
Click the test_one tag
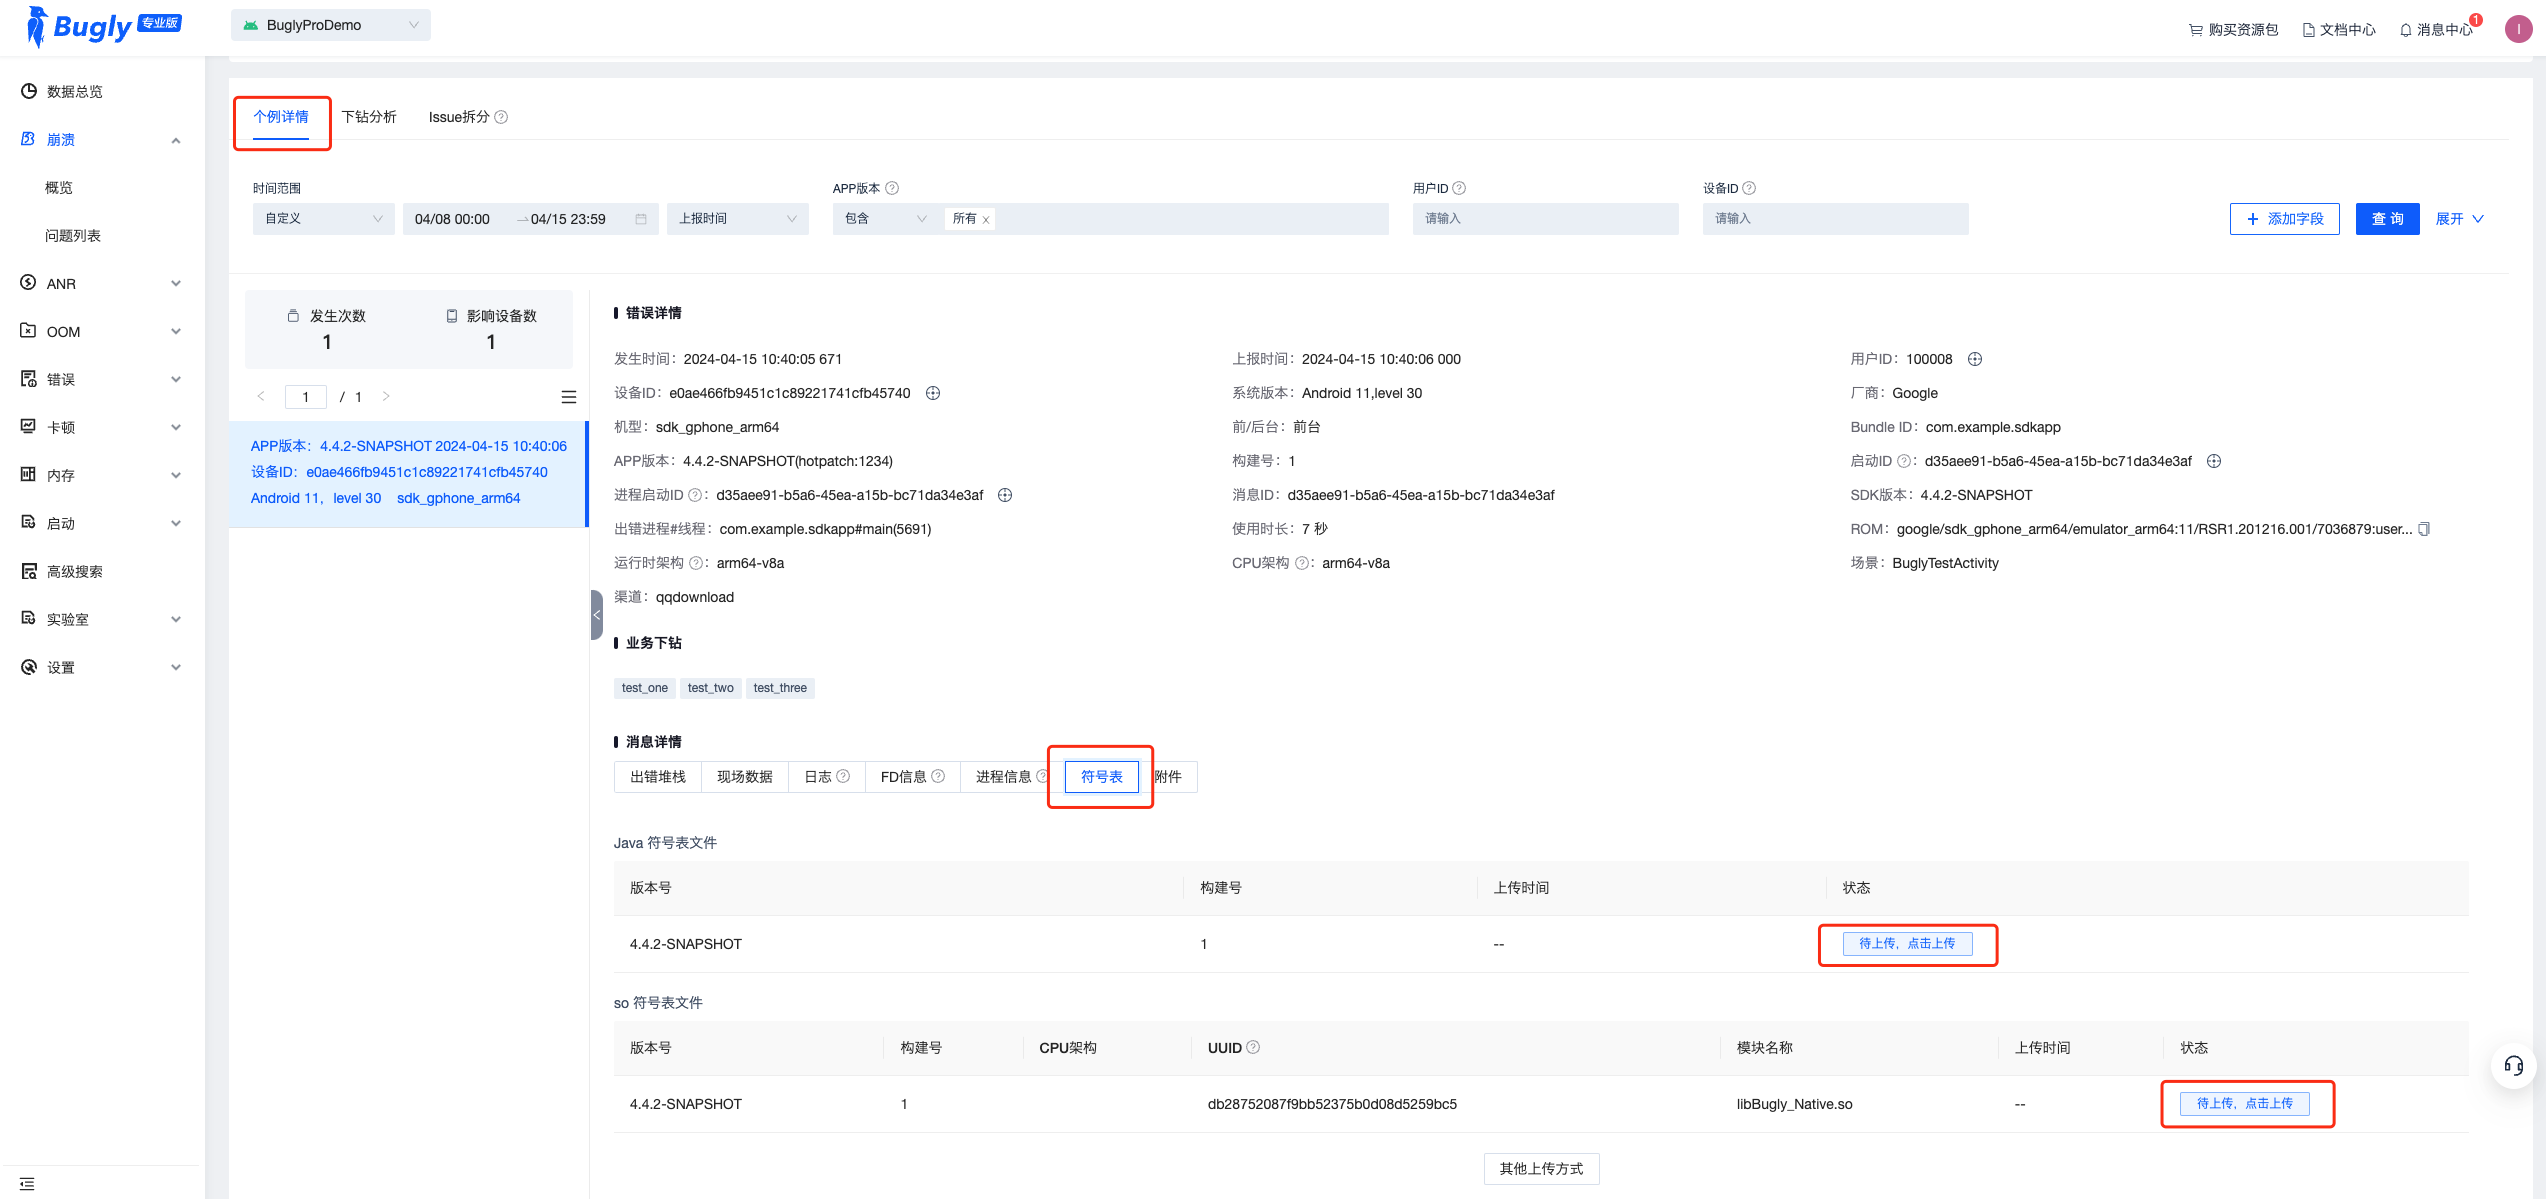(645, 688)
